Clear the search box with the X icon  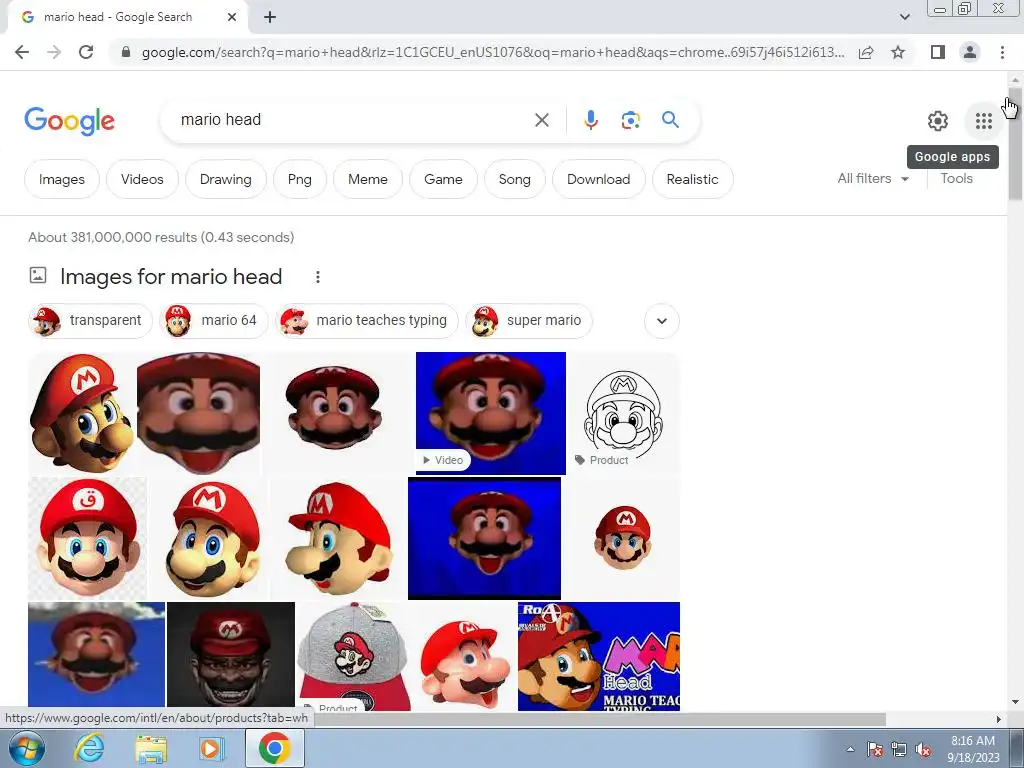[x=541, y=120]
